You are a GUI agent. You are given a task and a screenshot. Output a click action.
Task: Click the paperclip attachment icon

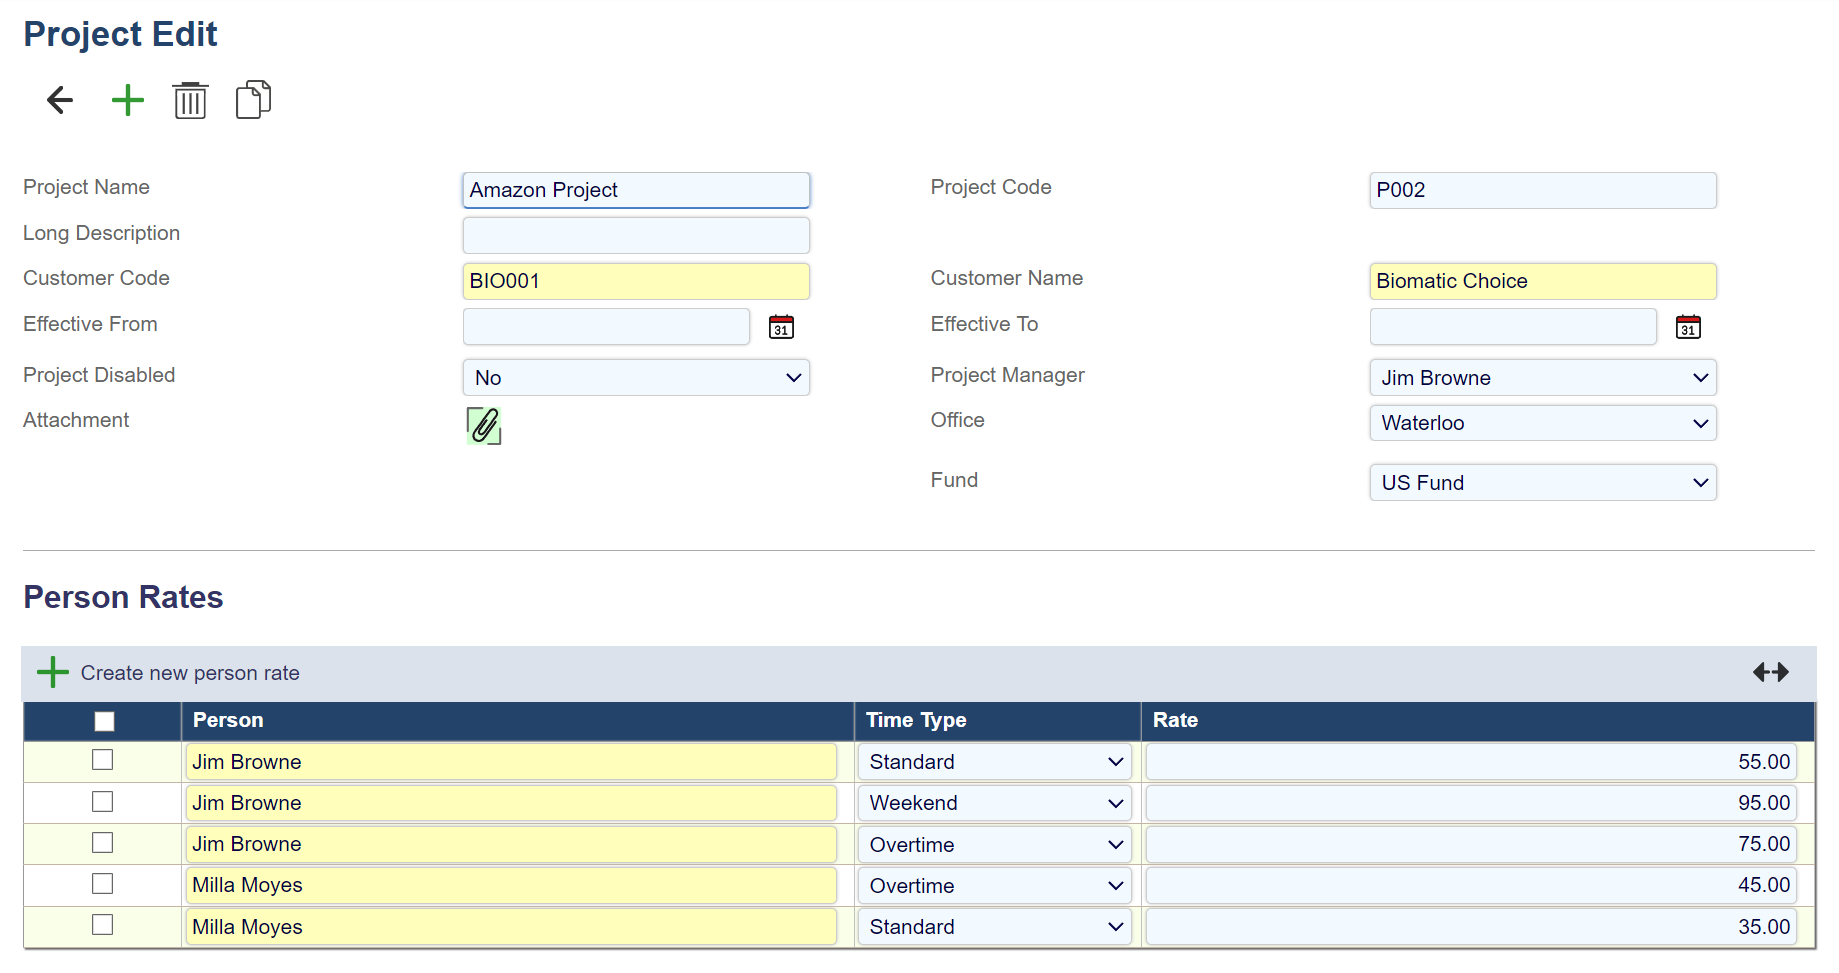pyautogui.click(x=484, y=426)
